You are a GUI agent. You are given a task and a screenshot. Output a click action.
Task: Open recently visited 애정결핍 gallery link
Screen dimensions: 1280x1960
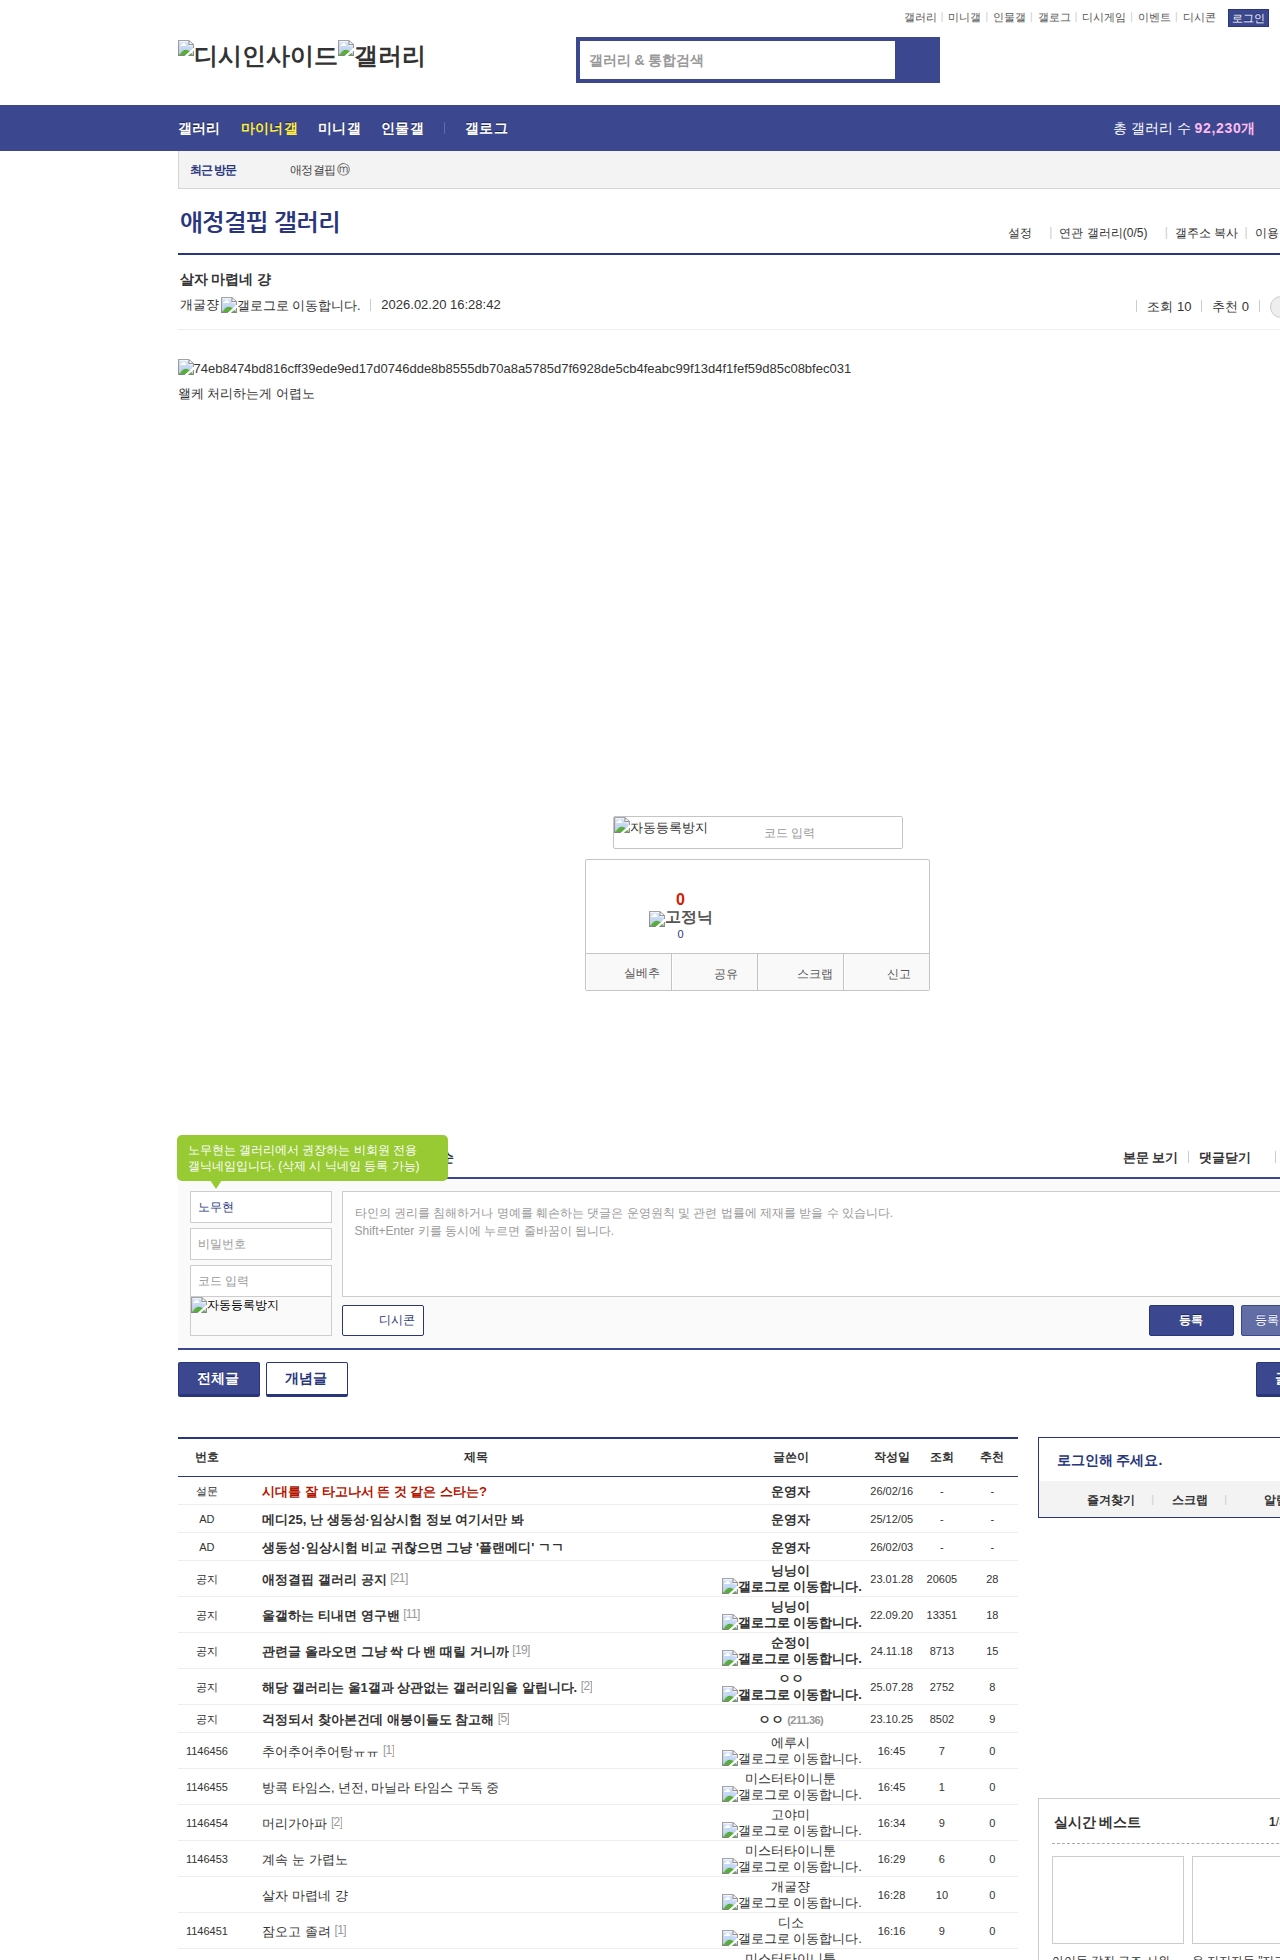(319, 170)
